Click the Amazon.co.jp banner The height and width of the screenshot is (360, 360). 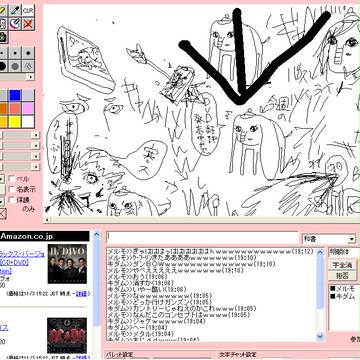(44, 236)
